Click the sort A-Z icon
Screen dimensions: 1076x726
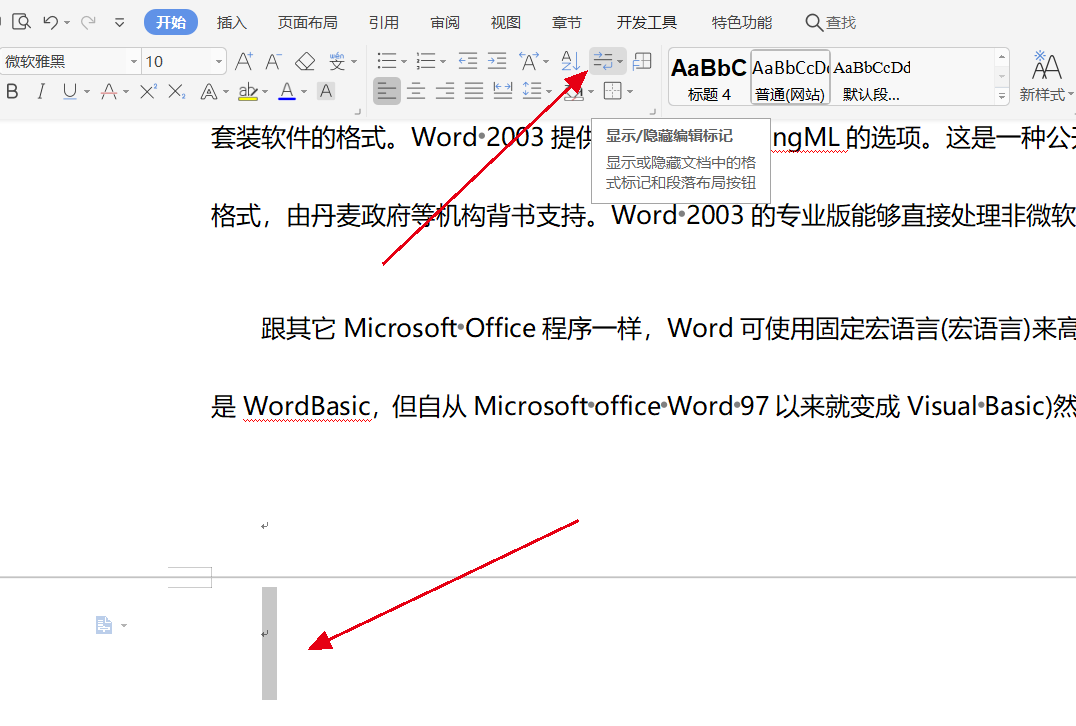point(570,61)
